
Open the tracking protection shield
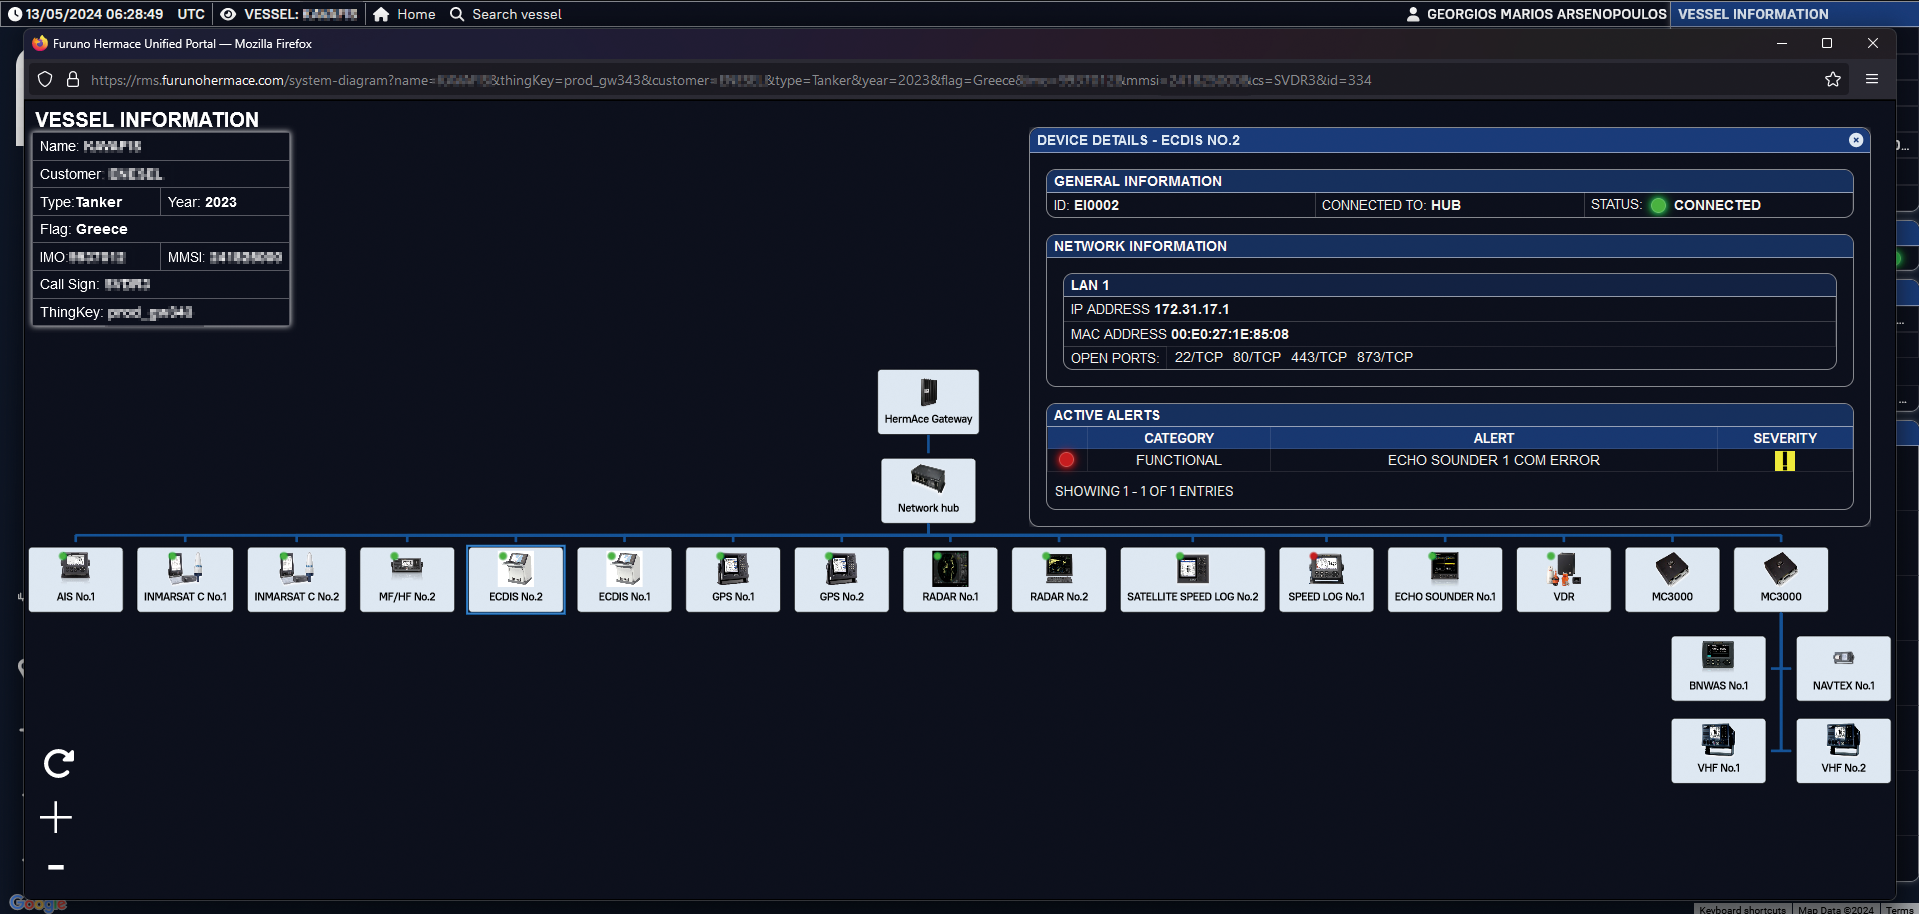pos(45,79)
